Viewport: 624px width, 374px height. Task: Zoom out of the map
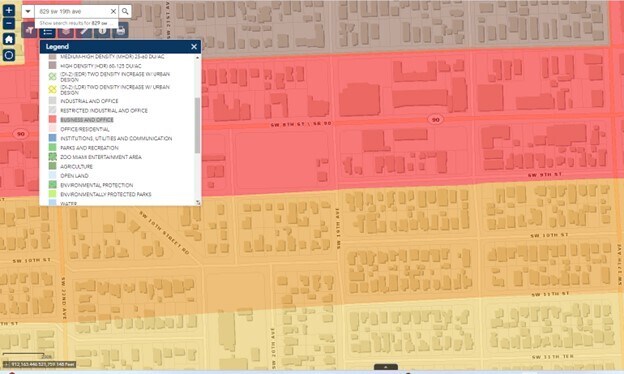(x=9, y=23)
